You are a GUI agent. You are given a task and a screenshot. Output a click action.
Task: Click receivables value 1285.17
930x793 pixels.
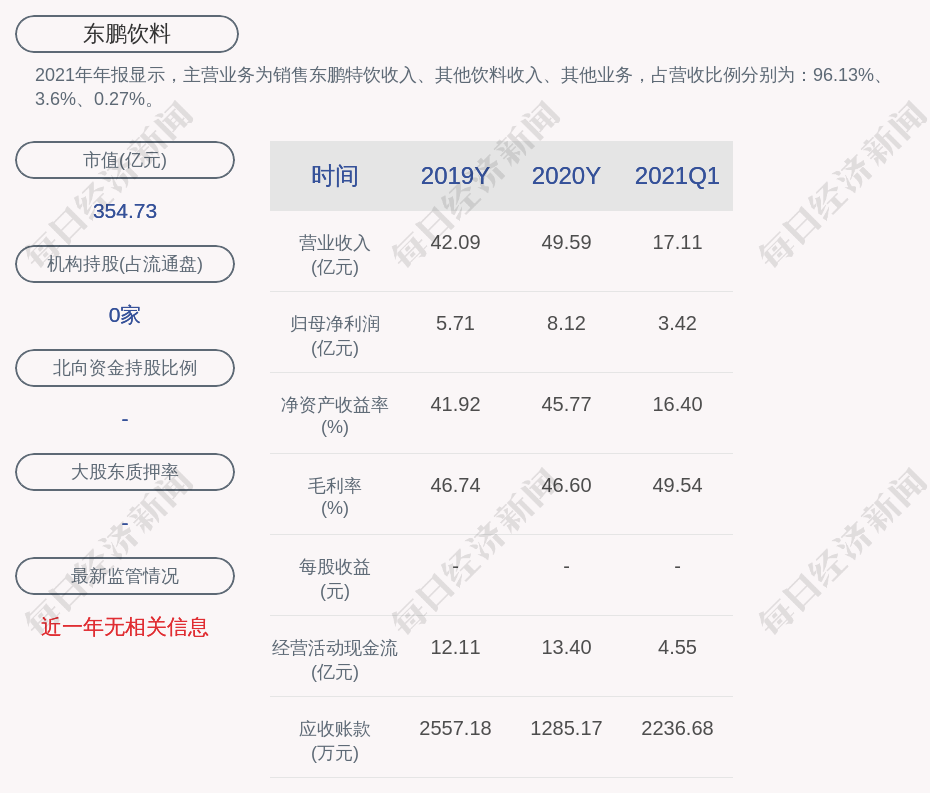[x=566, y=728]
